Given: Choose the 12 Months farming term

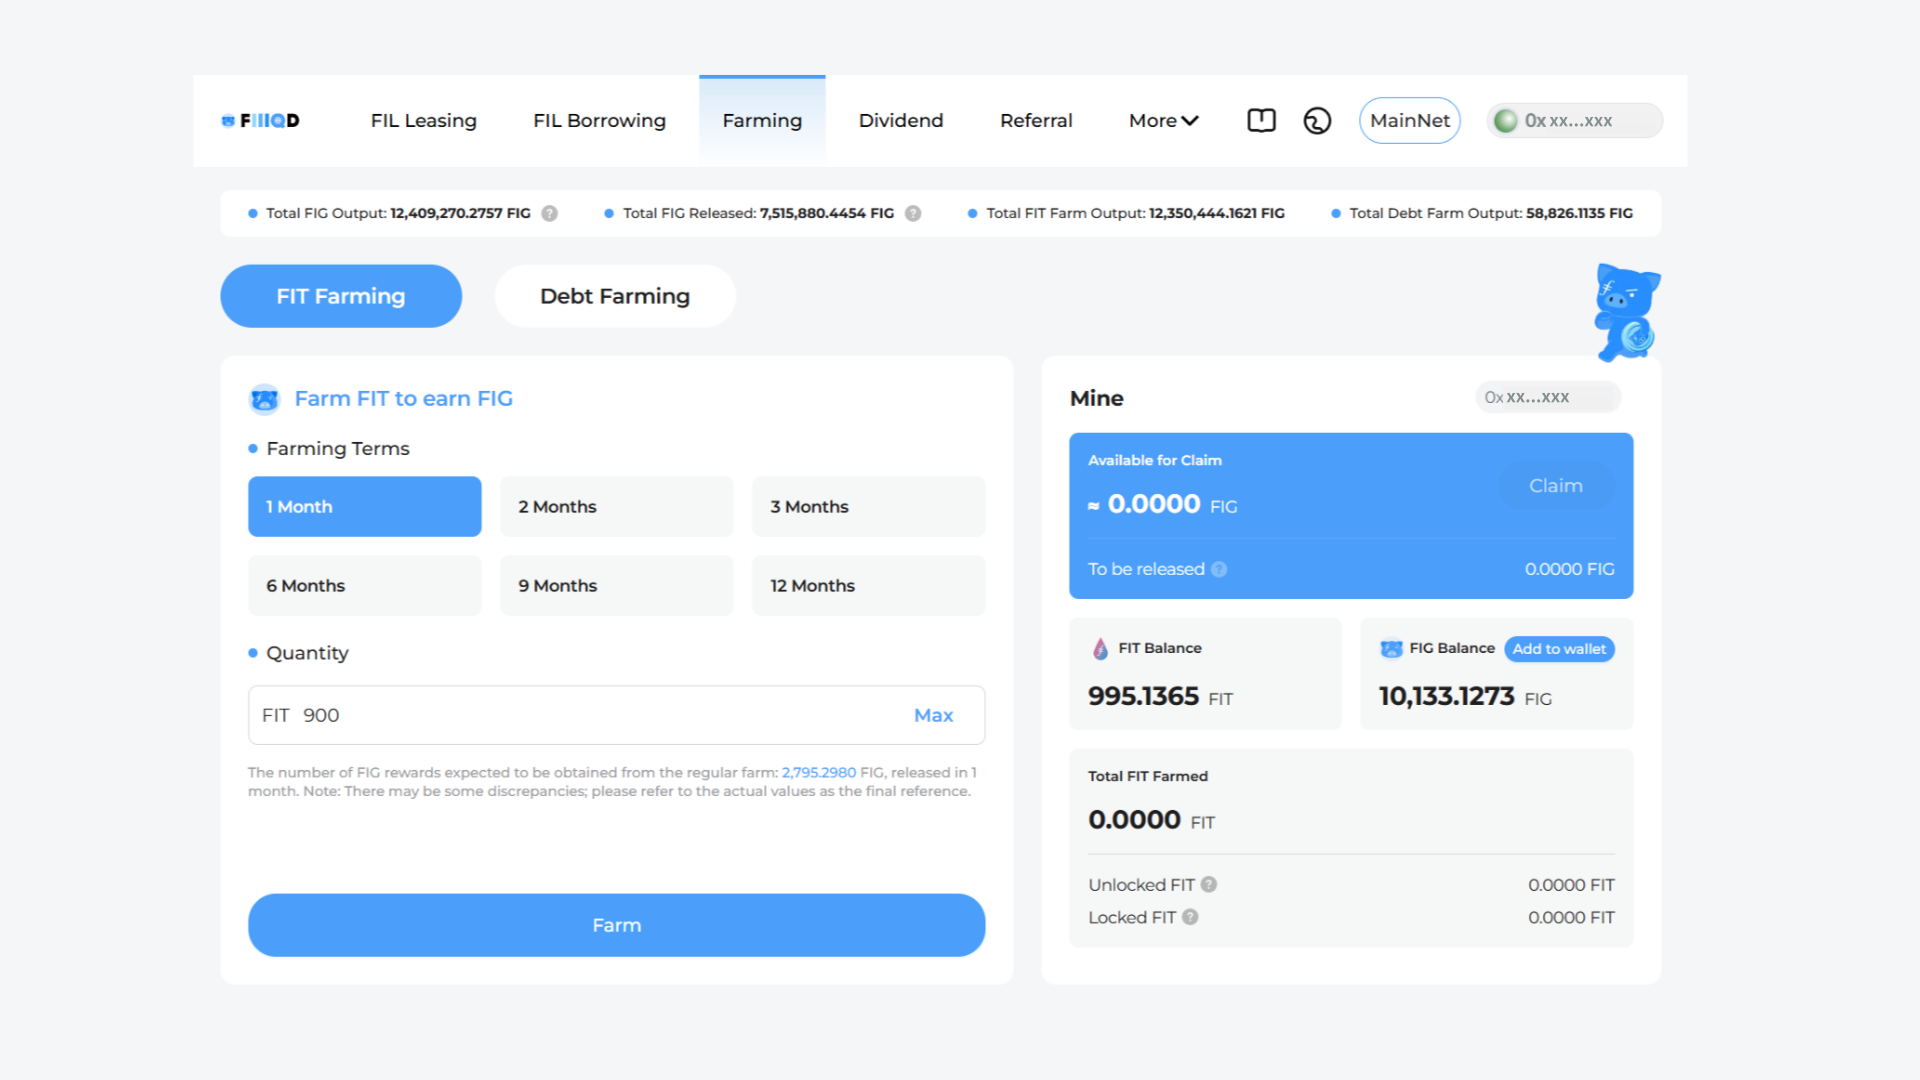Looking at the screenshot, I should point(868,586).
